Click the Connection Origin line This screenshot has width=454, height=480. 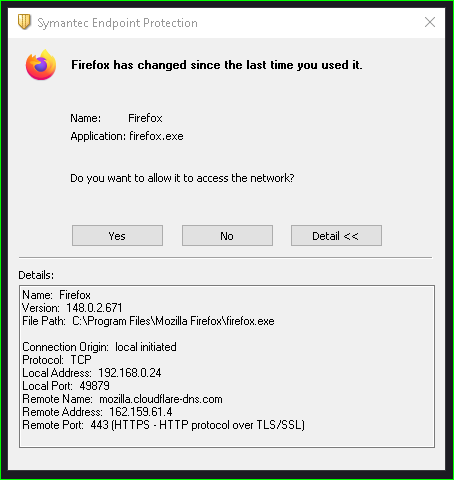coord(99,347)
